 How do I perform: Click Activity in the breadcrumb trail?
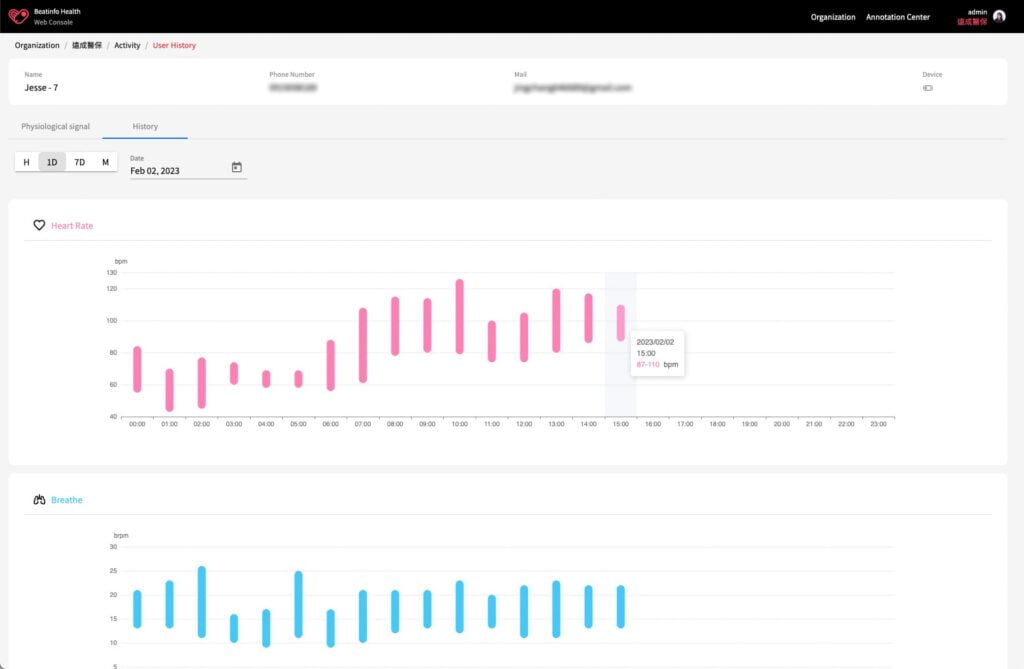tap(127, 45)
